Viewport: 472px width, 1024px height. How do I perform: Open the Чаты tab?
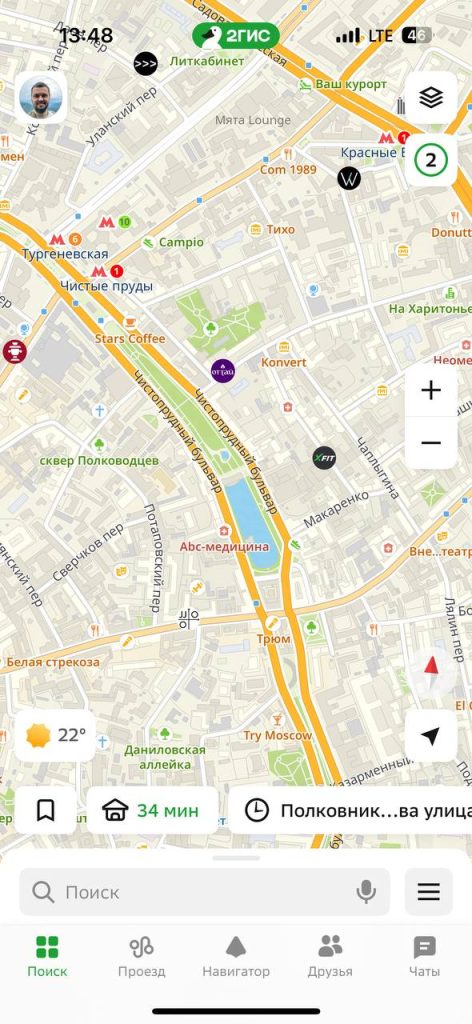tap(424, 956)
